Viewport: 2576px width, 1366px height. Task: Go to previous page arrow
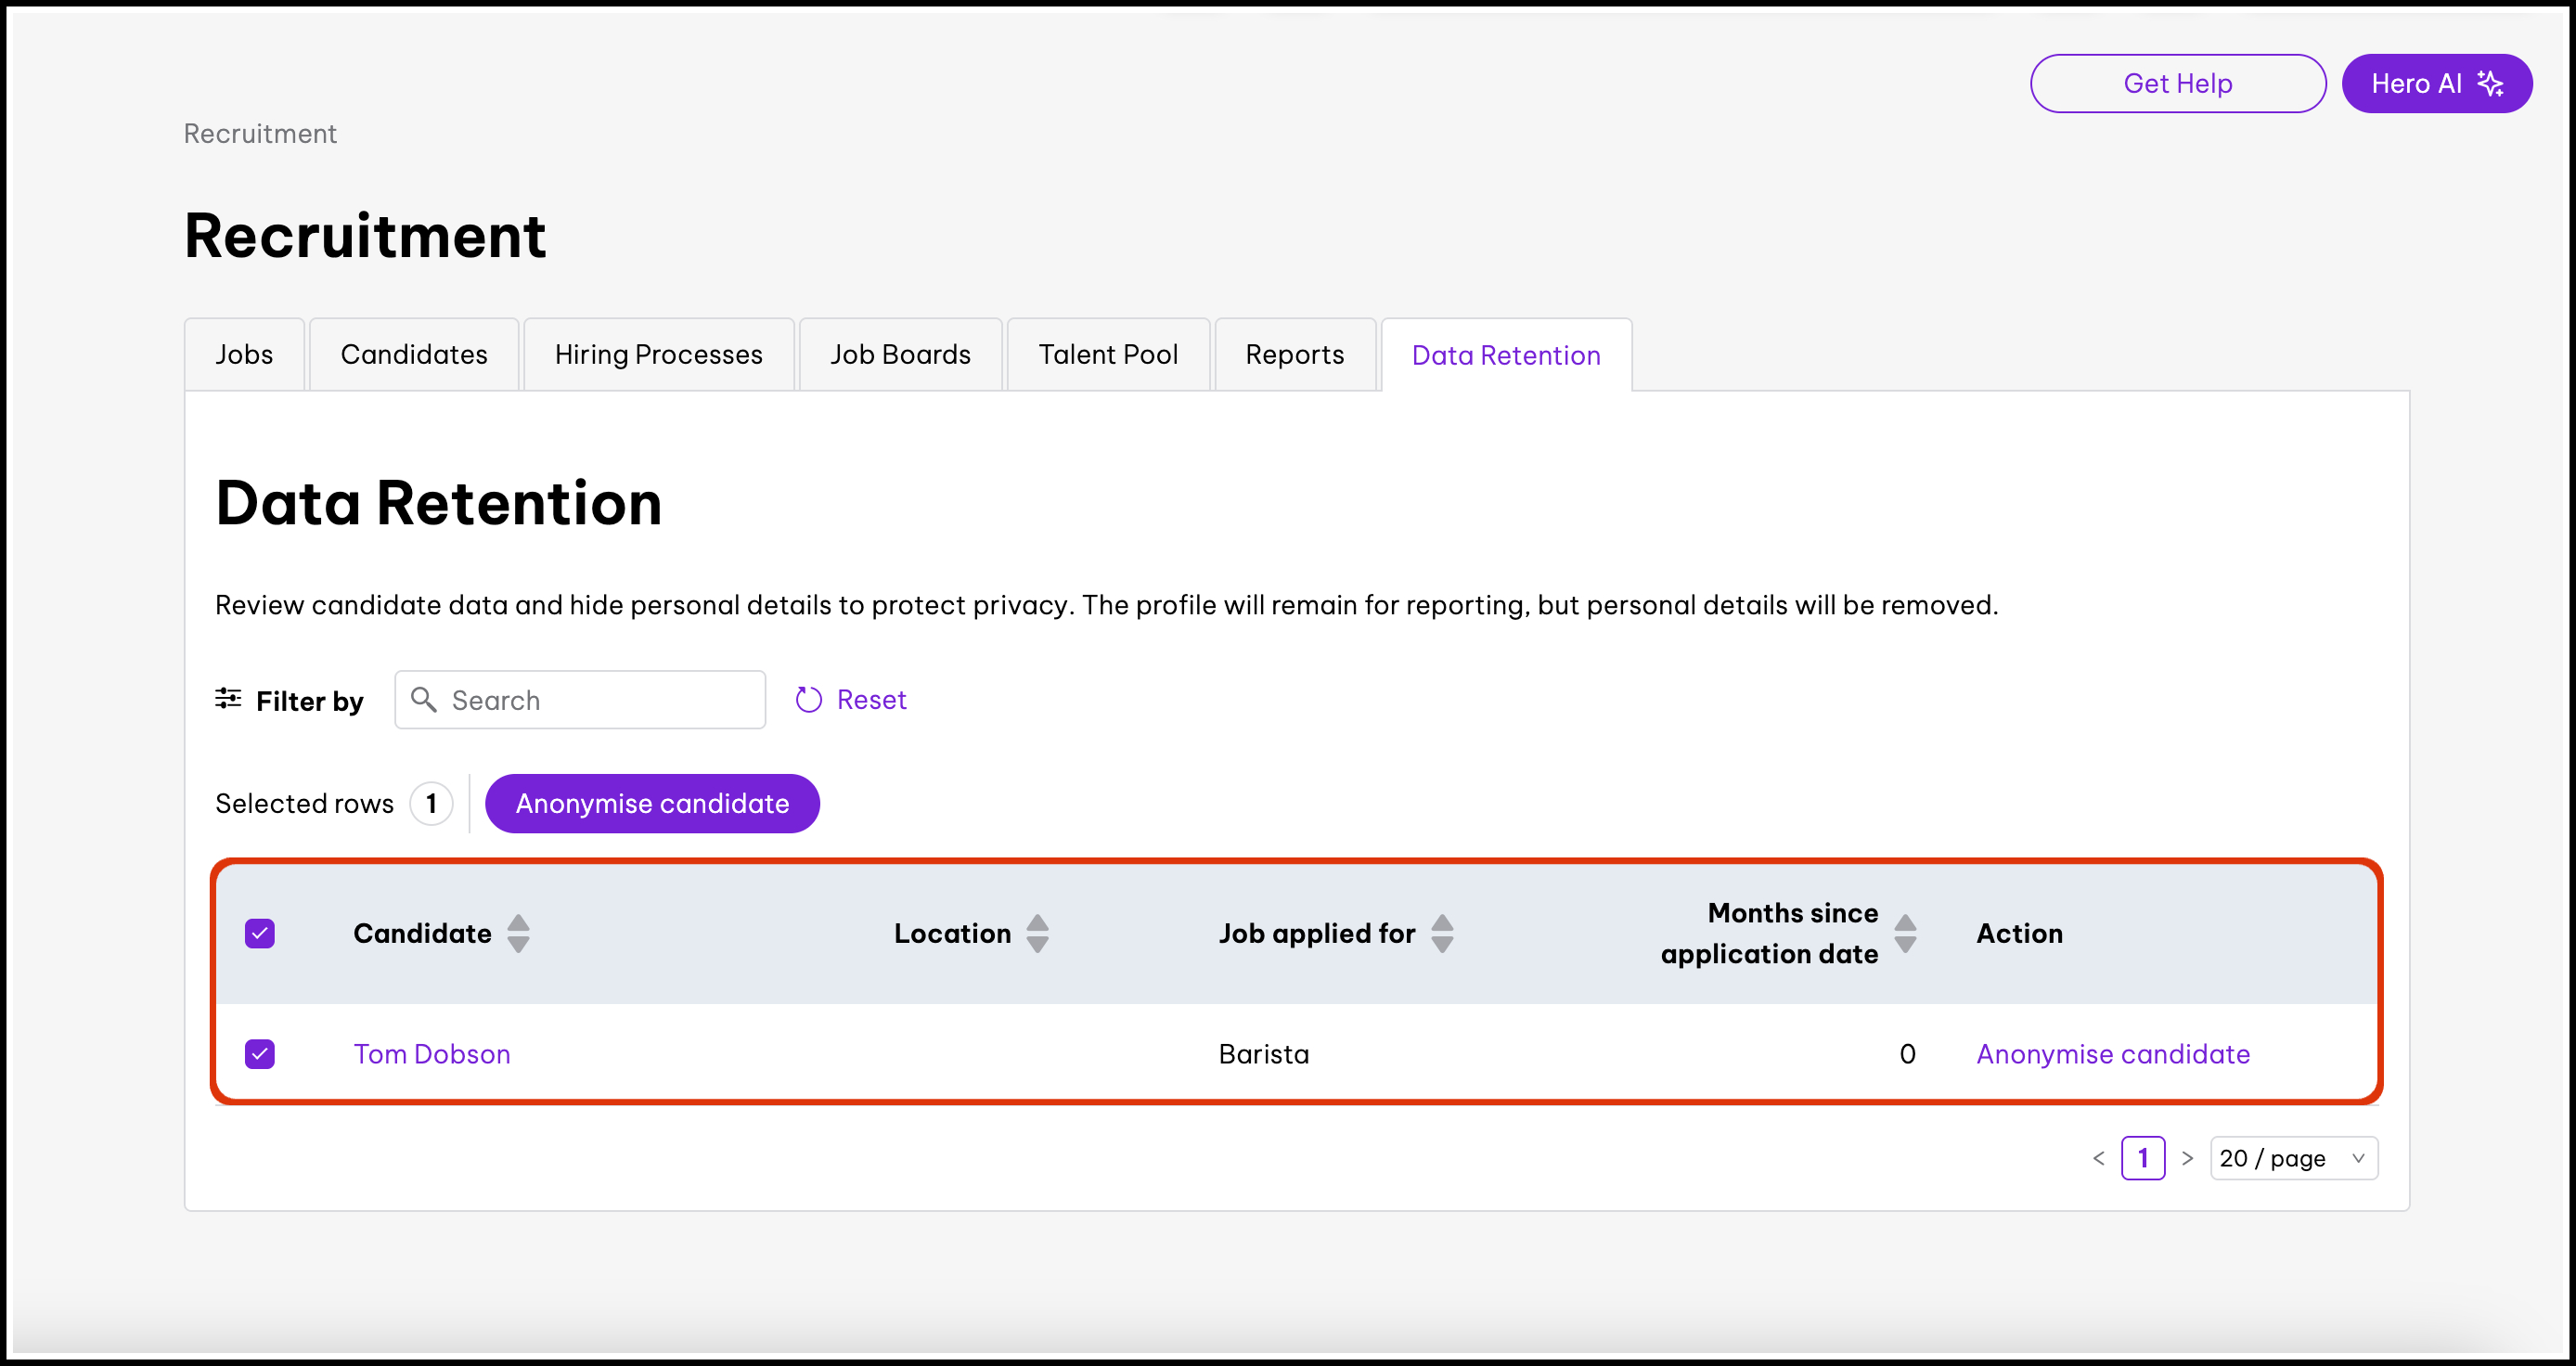click(2098, 1158)
